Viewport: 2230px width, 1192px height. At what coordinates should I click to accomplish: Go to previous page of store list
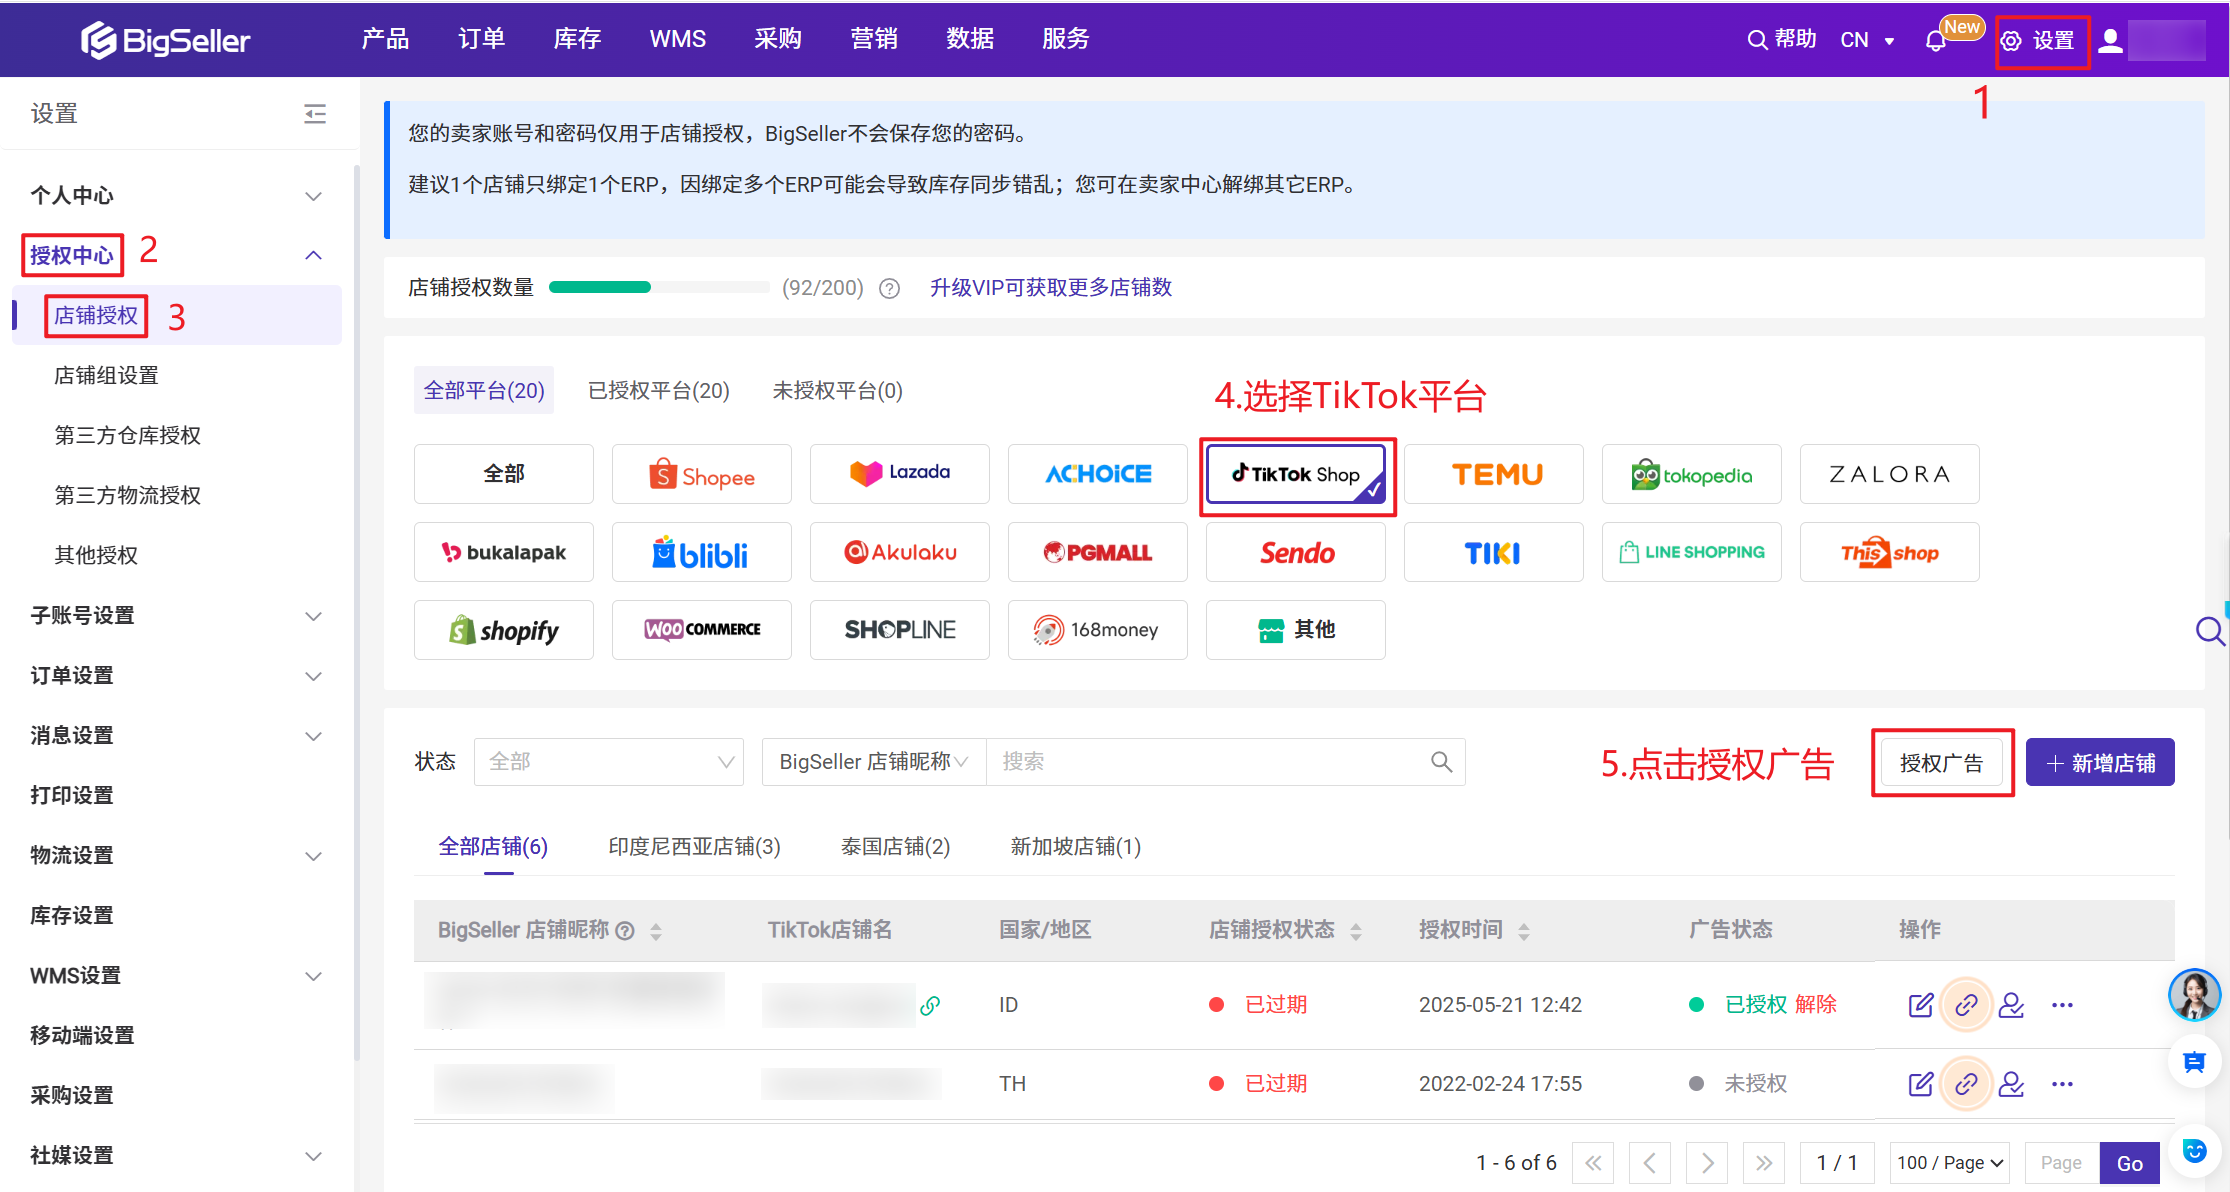tap(1650, 1163)
